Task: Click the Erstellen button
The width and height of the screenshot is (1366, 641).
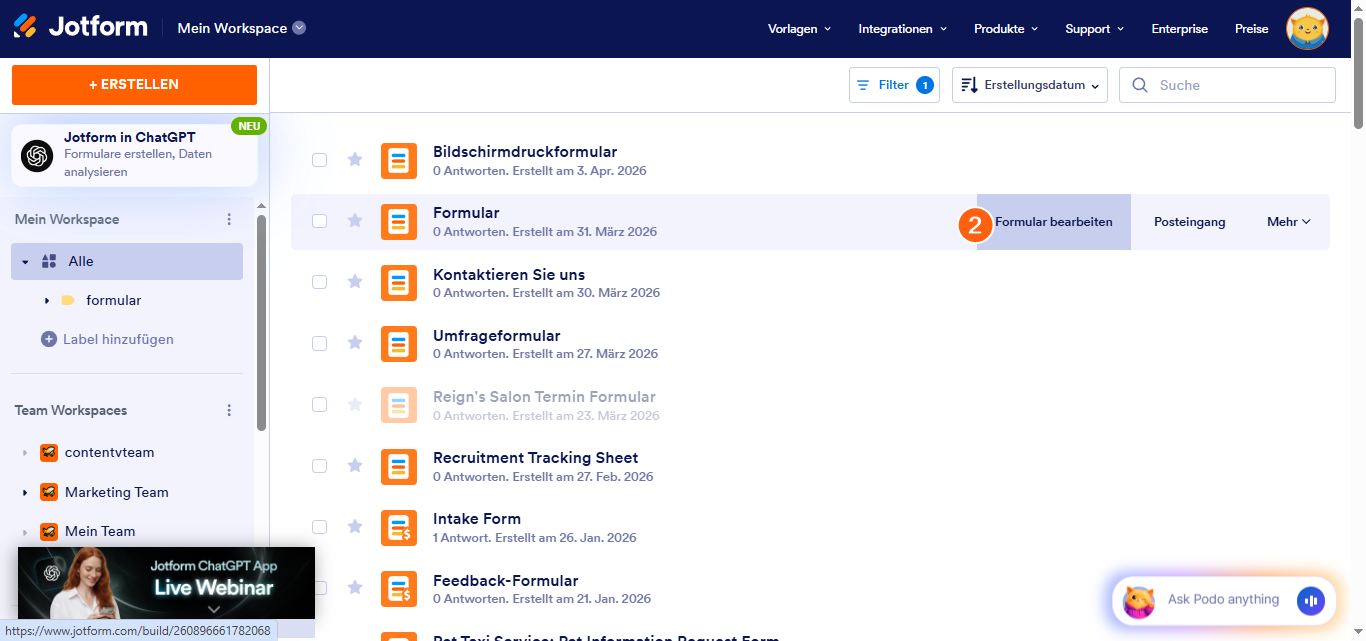Action: click(134, 85)
